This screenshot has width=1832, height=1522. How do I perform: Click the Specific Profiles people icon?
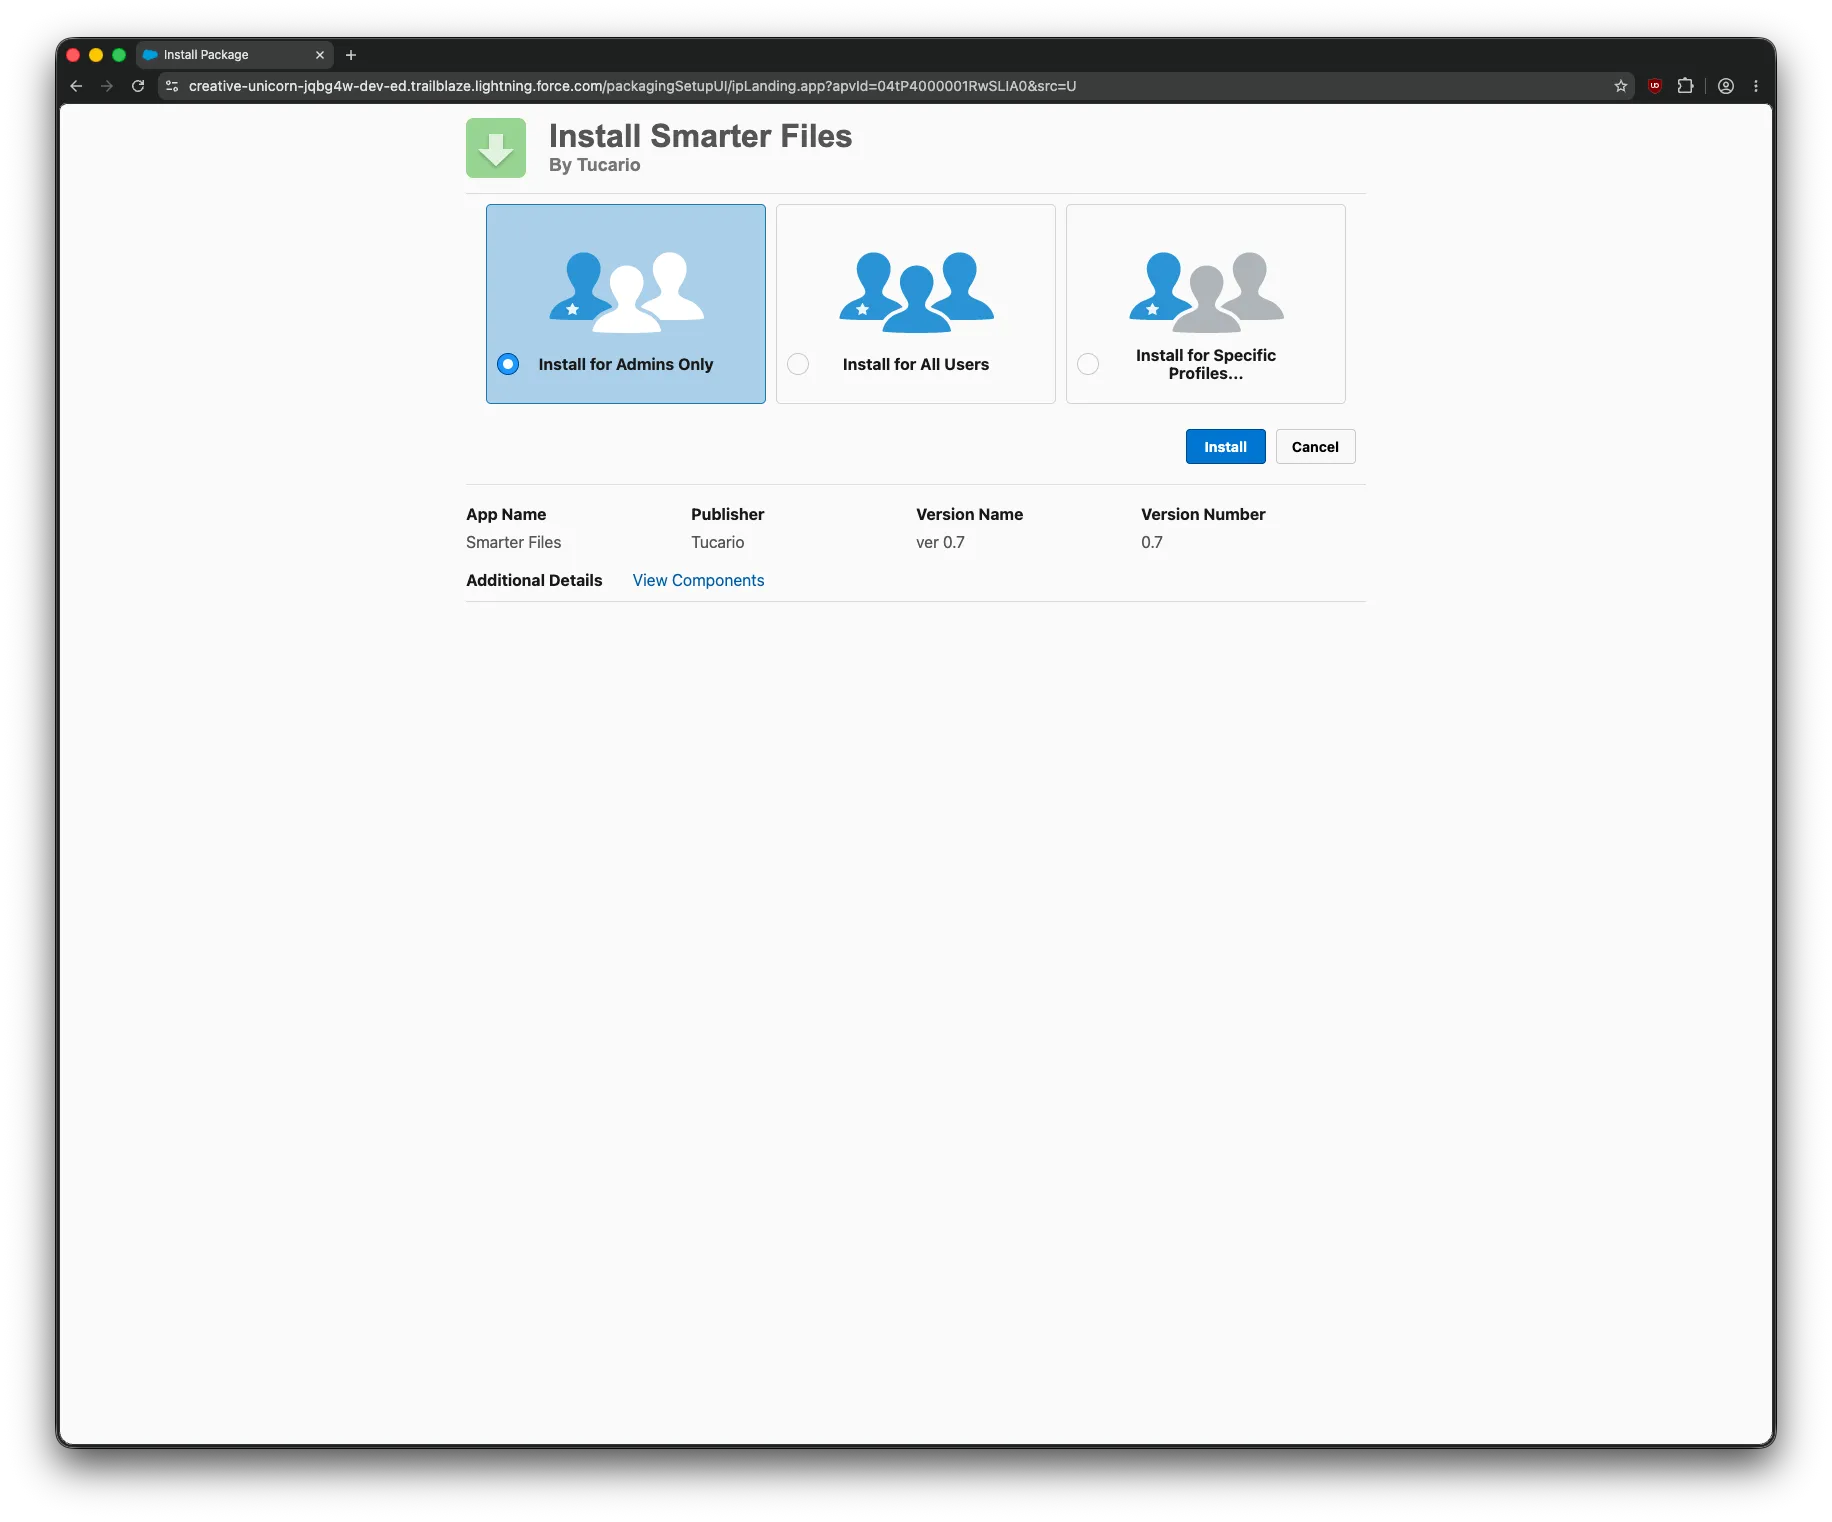1207,292
